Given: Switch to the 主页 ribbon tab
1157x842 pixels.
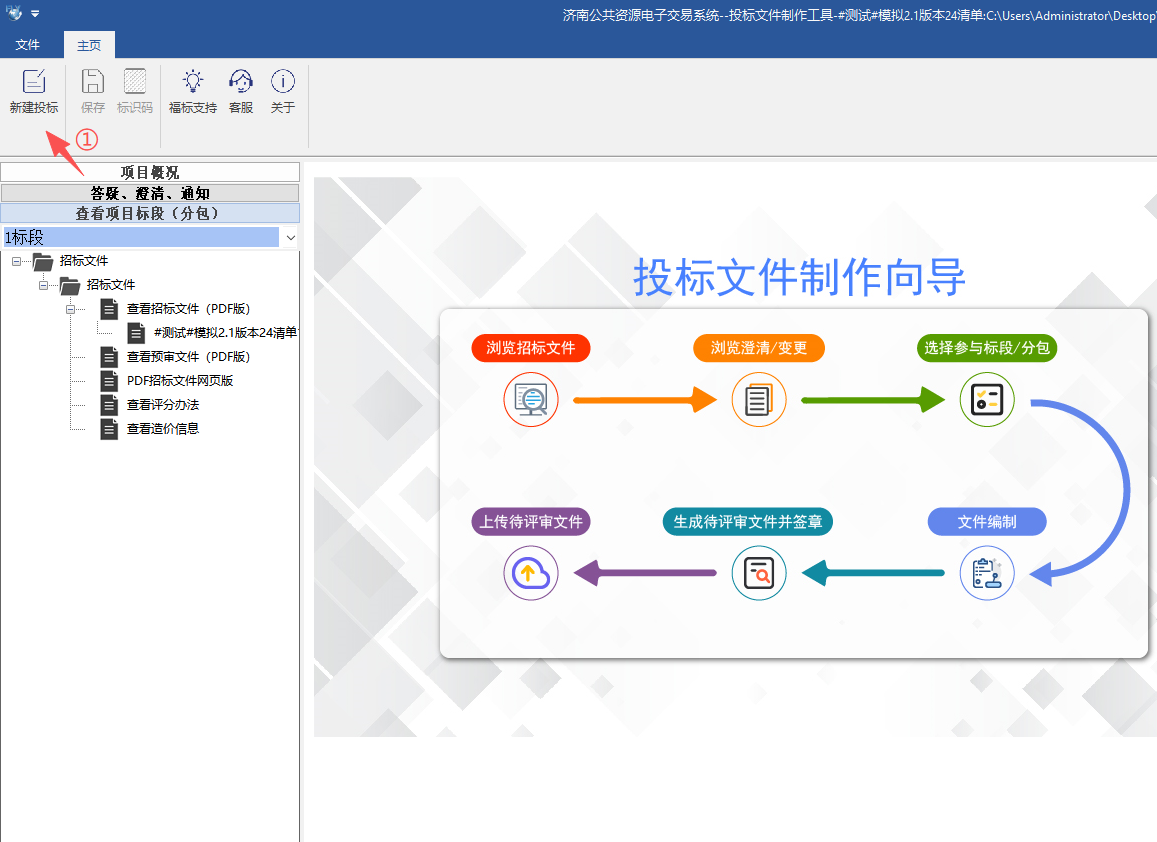Looking at the screenshot, I should (x=89, y=45).
